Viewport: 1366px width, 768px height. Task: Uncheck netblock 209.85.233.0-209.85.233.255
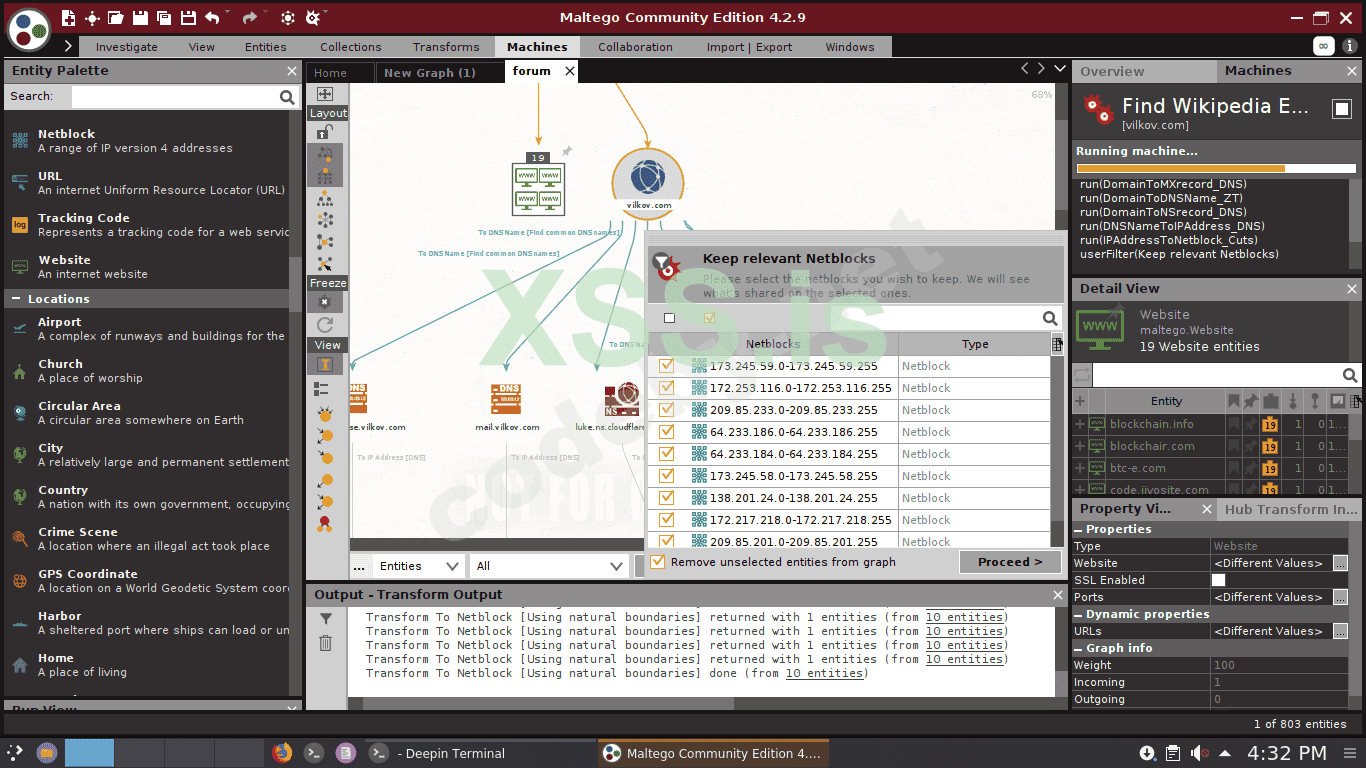click(666, 410)
